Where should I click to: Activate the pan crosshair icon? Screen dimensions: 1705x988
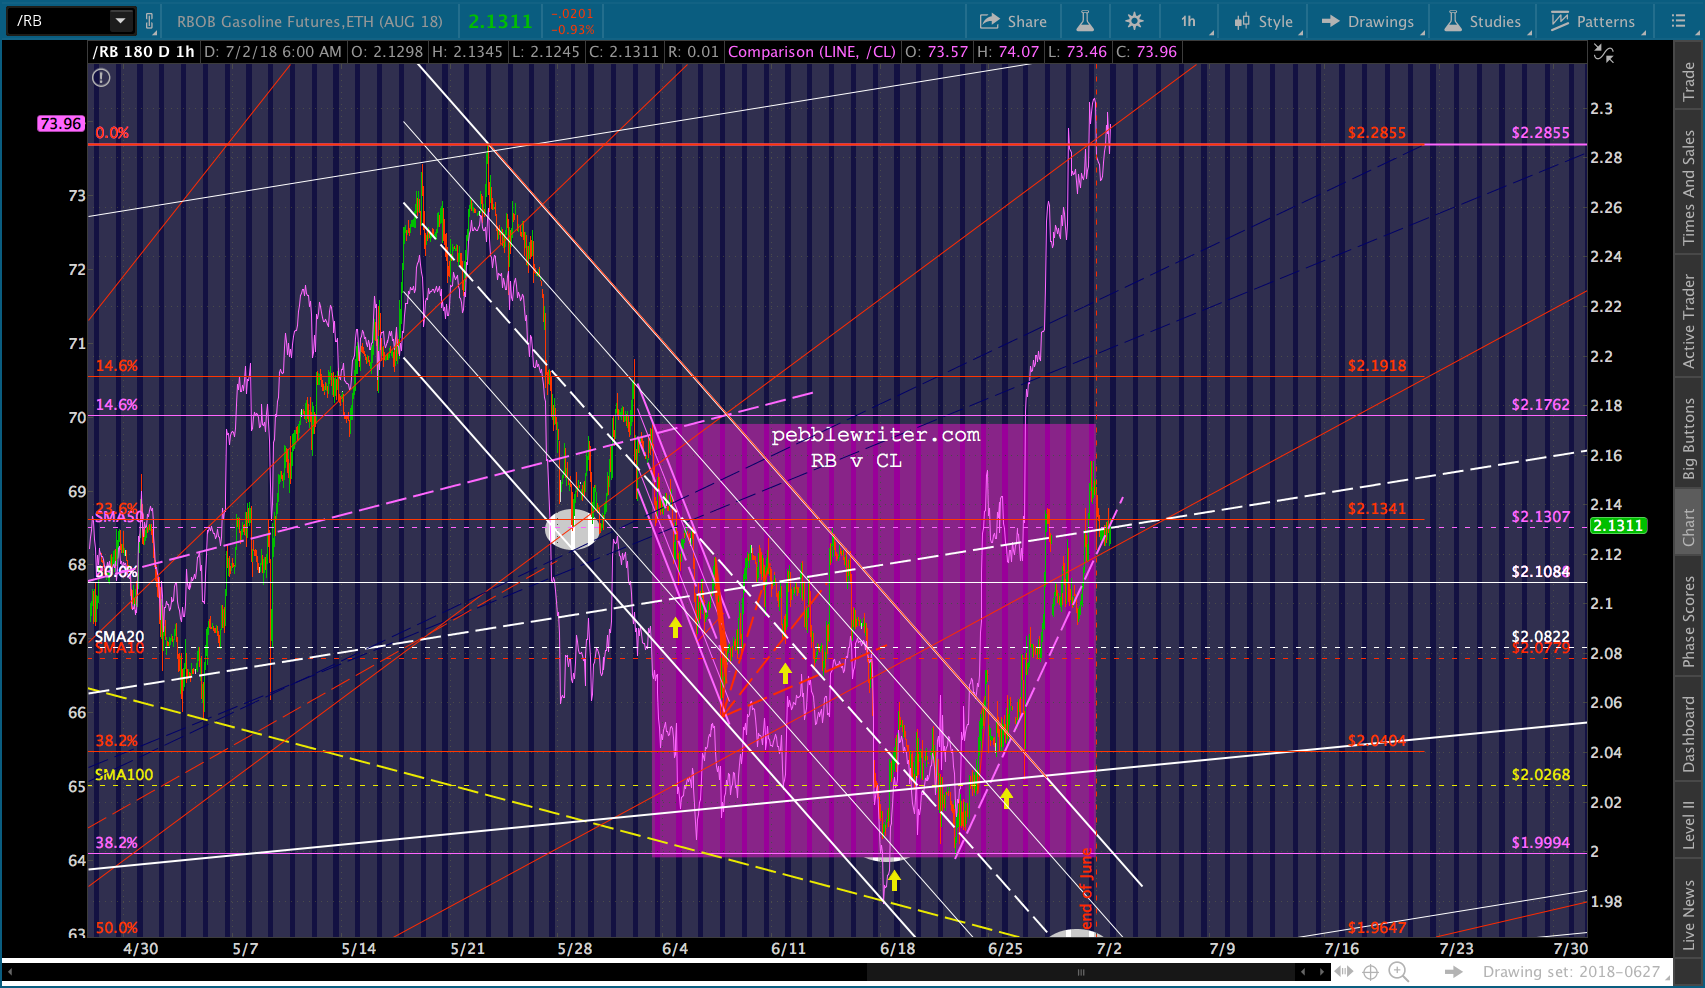(x=1370, y=972)
